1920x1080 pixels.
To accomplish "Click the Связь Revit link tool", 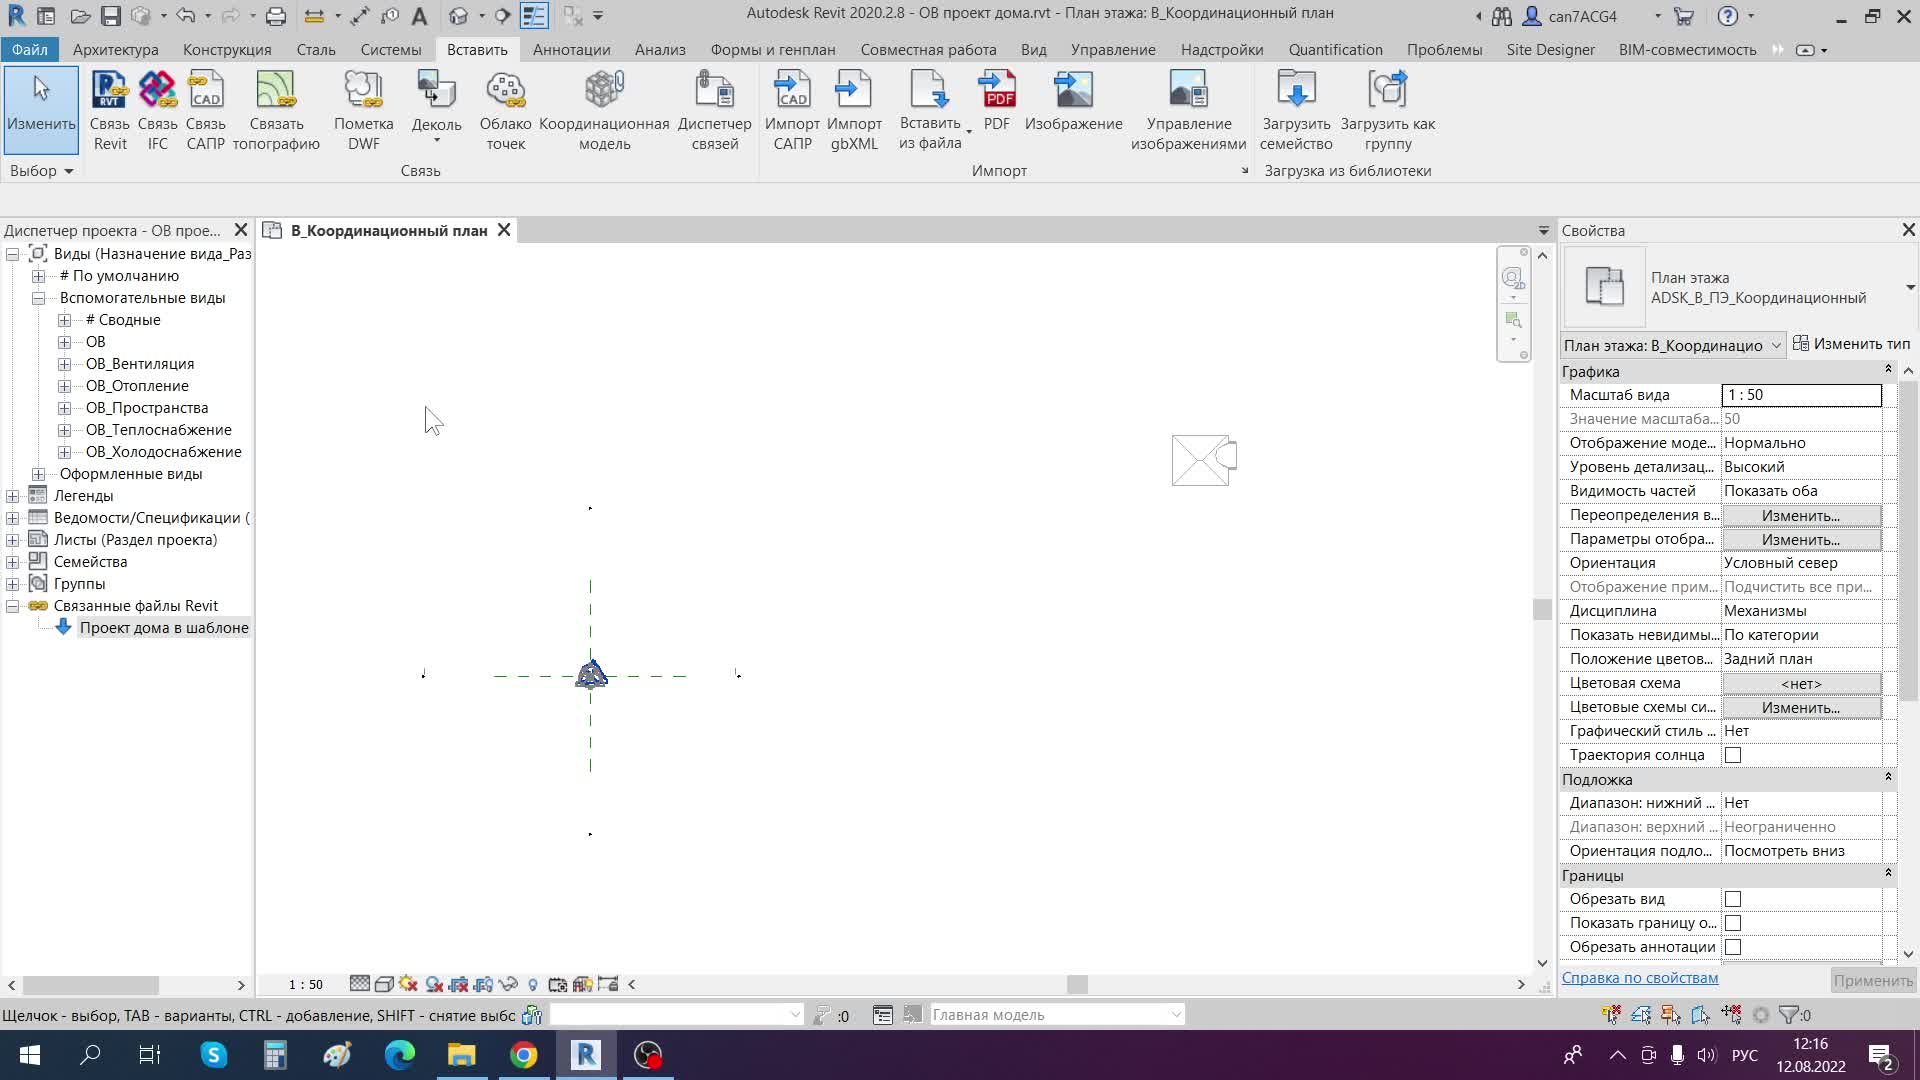I will pyautogui.click(x=109, y=111).
